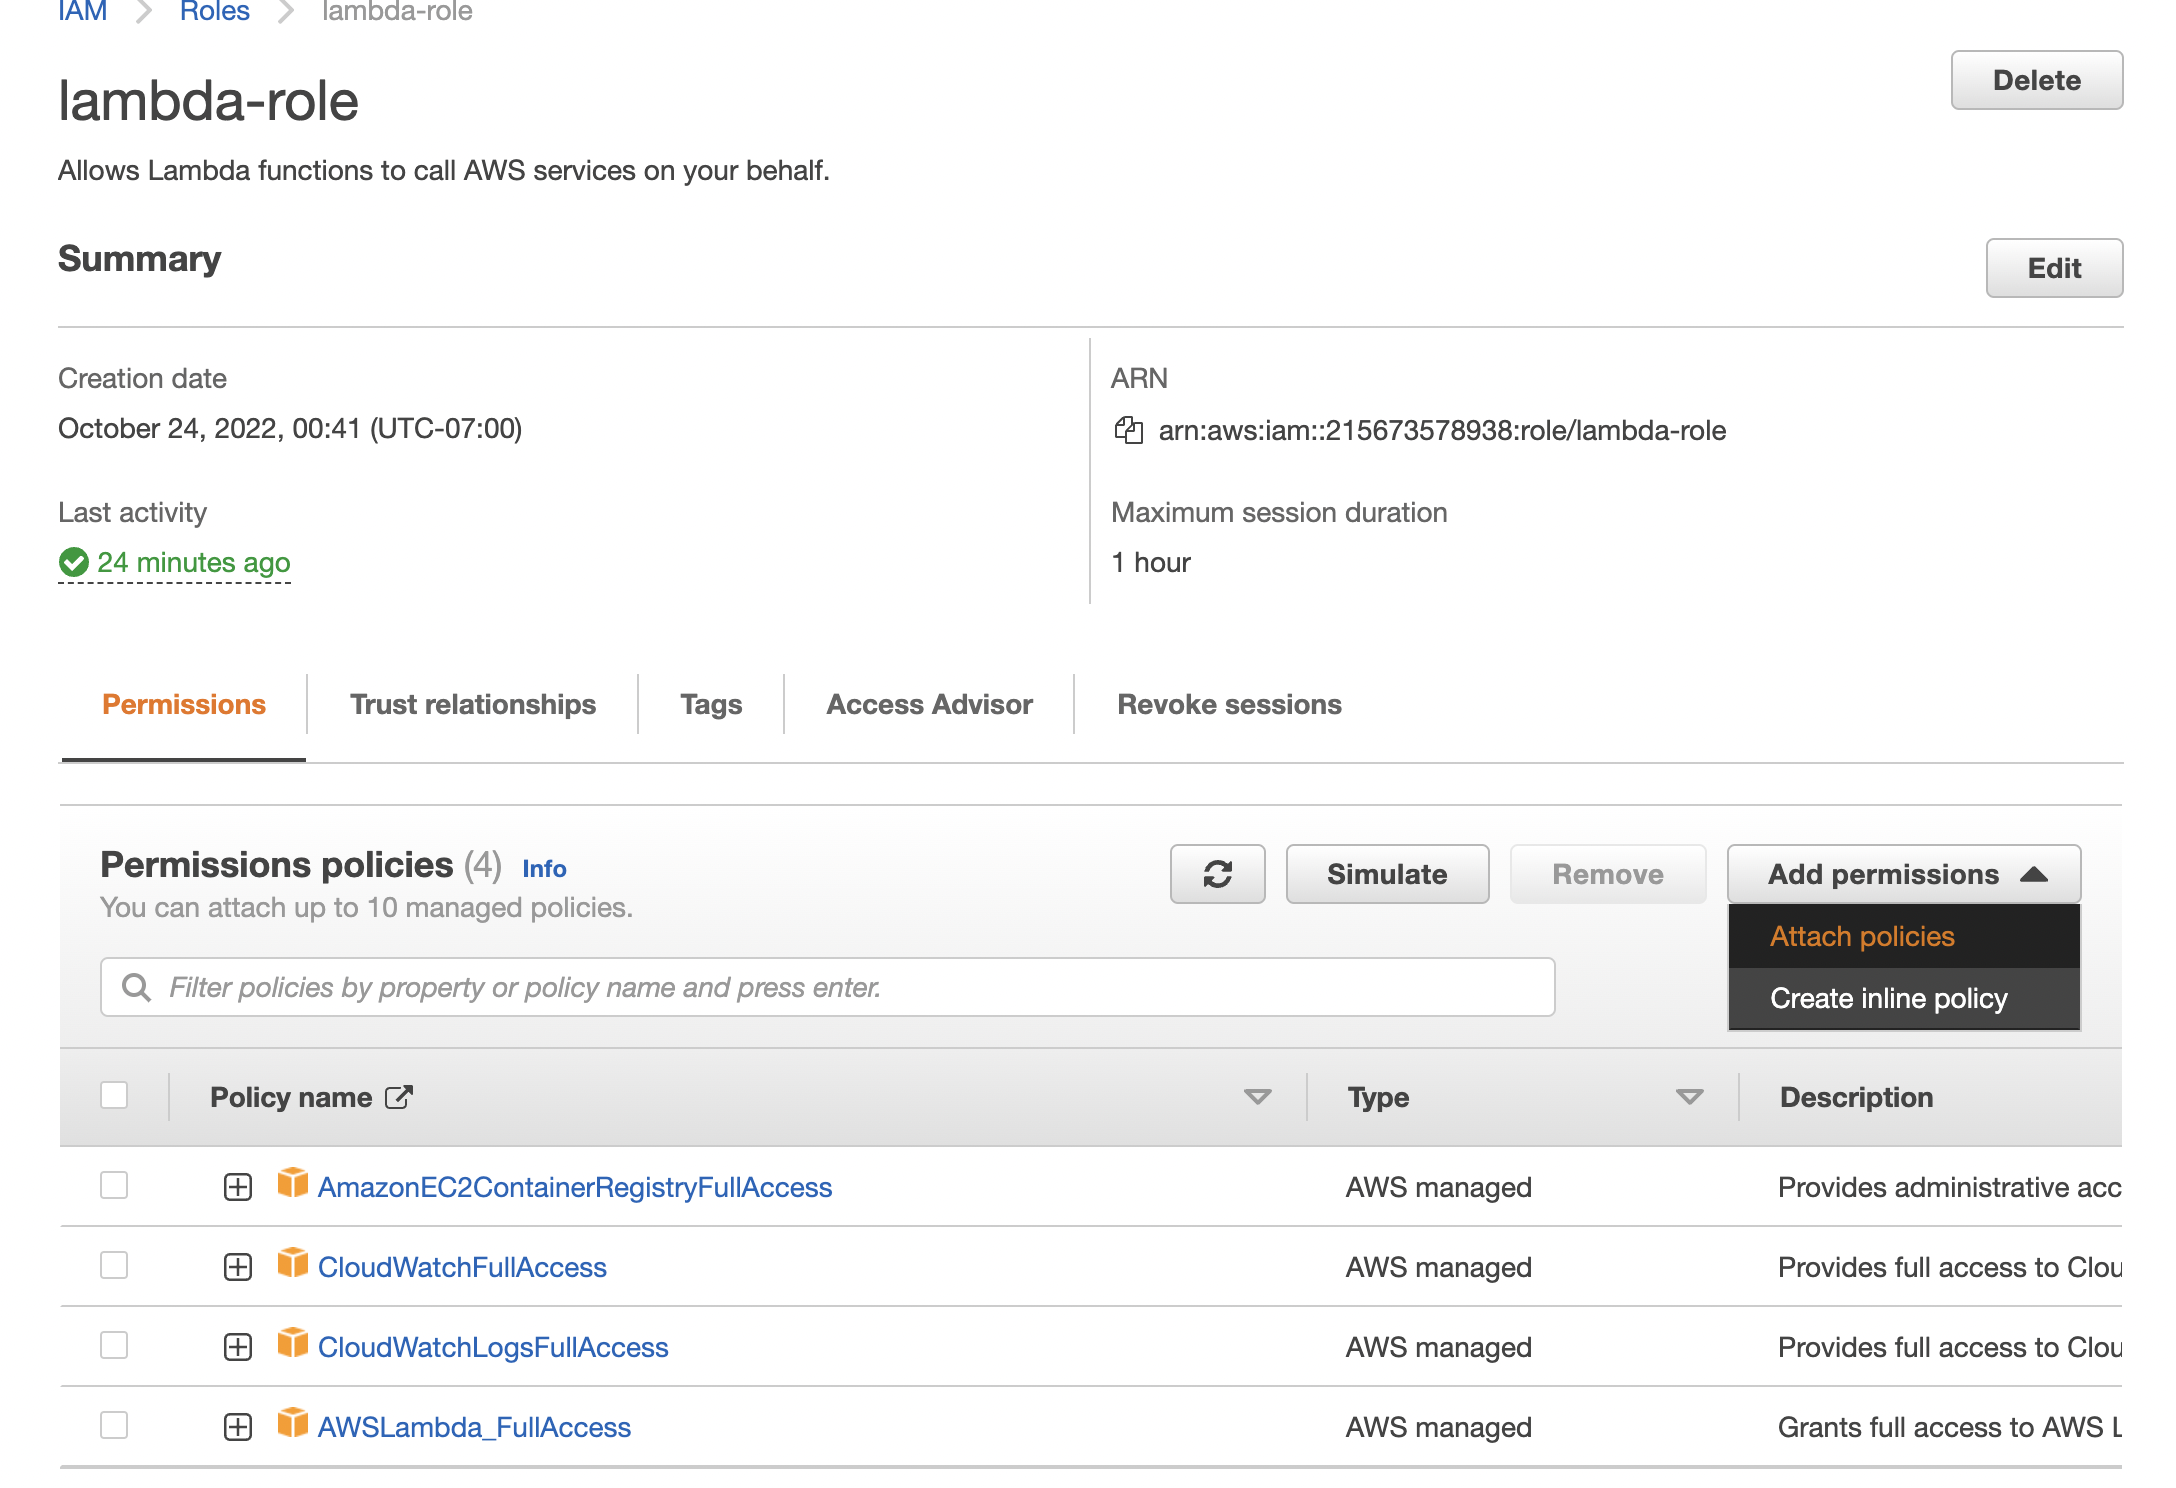
Task: Click the external link icon beside Policy name
Action: (x=399, y=1097)
